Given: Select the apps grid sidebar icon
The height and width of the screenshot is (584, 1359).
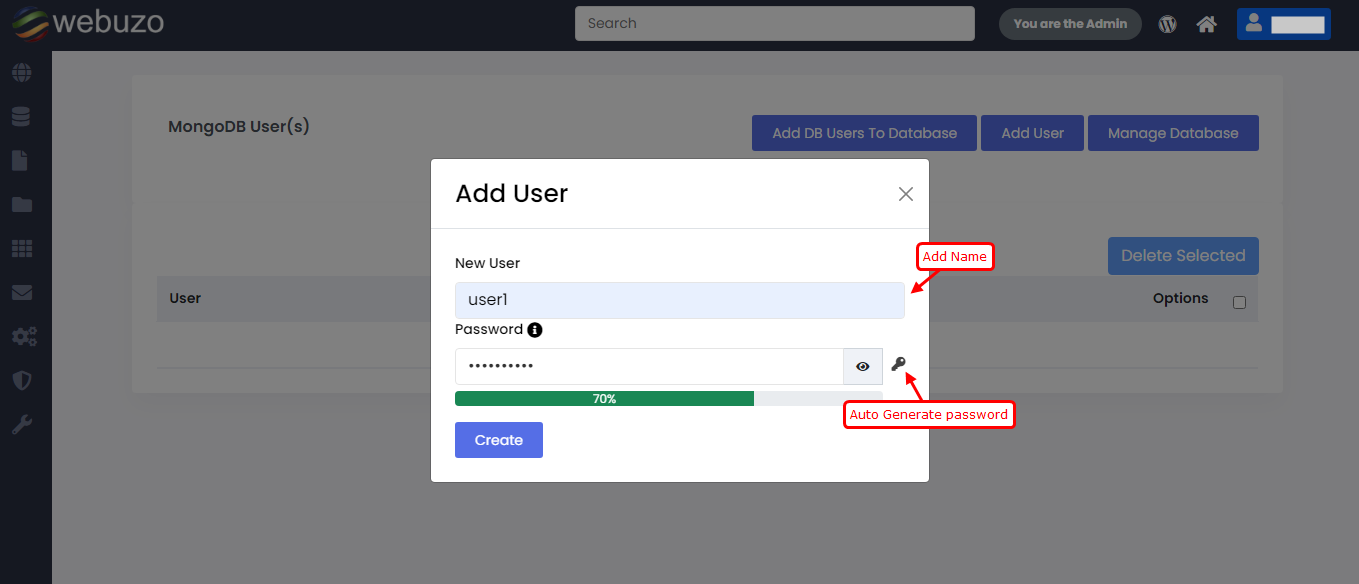Looking at the screenshot, I should (x=21, y=248).
